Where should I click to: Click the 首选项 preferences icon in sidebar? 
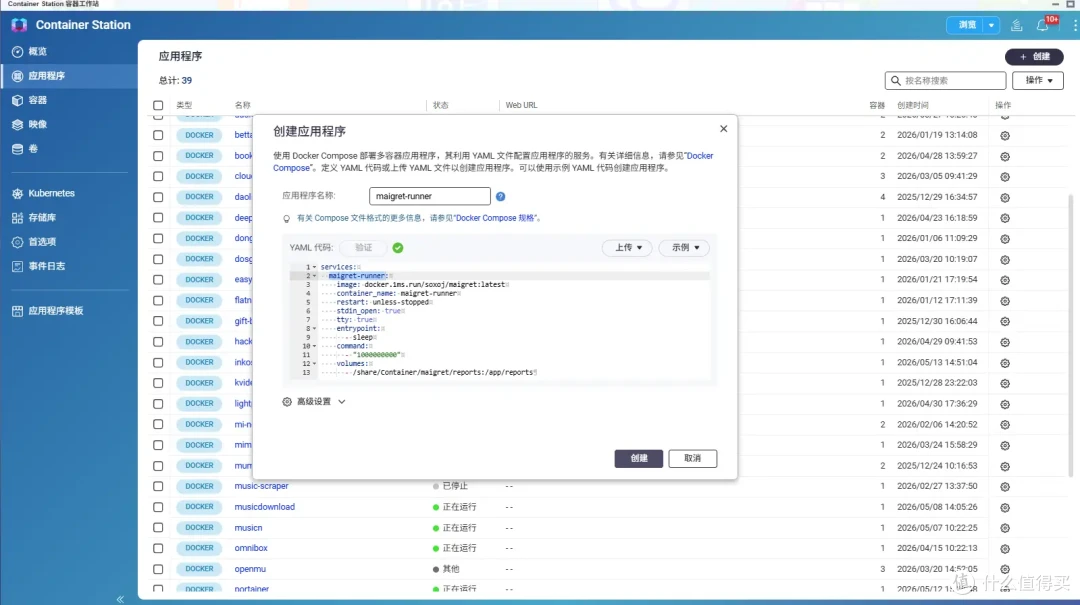[x=17, y=242]
